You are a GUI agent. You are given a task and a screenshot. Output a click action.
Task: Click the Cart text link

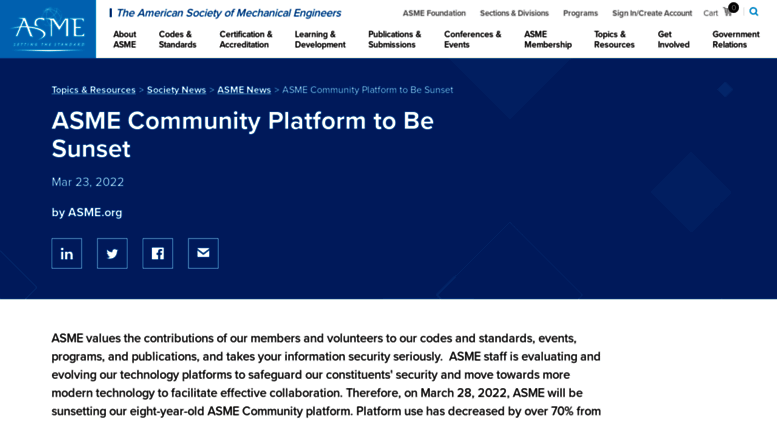pos(710,13)
